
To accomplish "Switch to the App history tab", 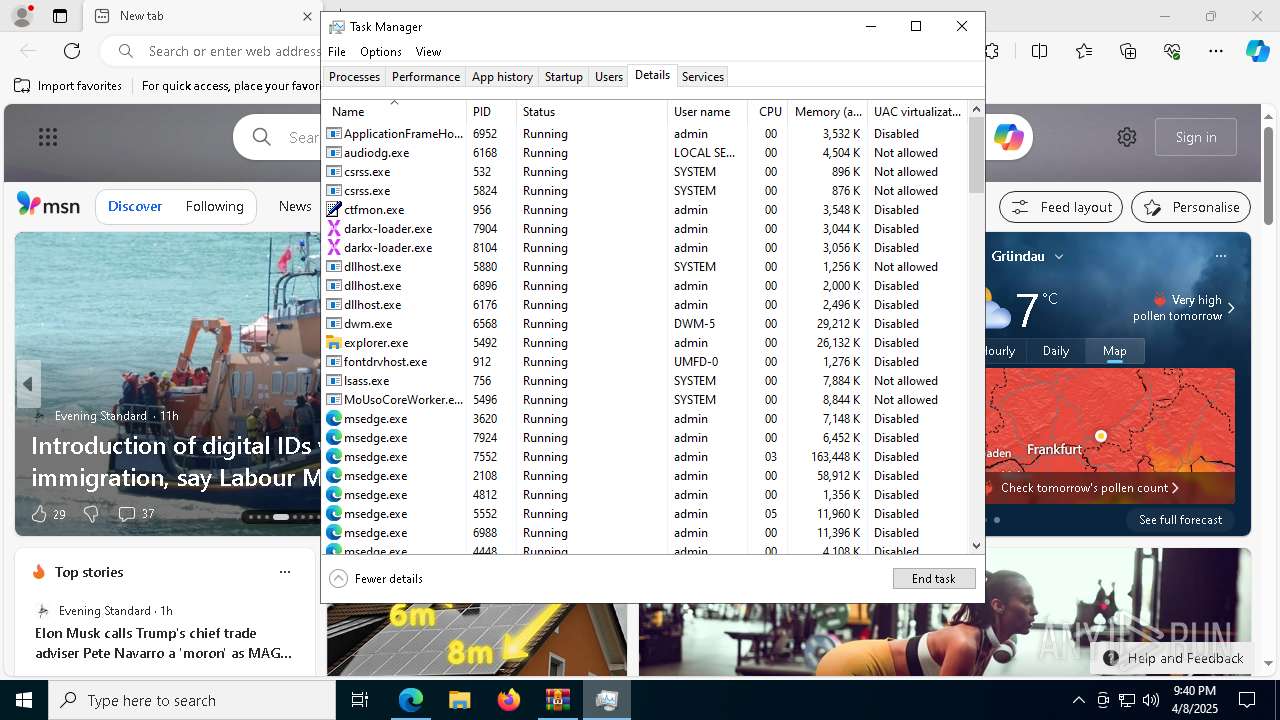I will [502, 77].
